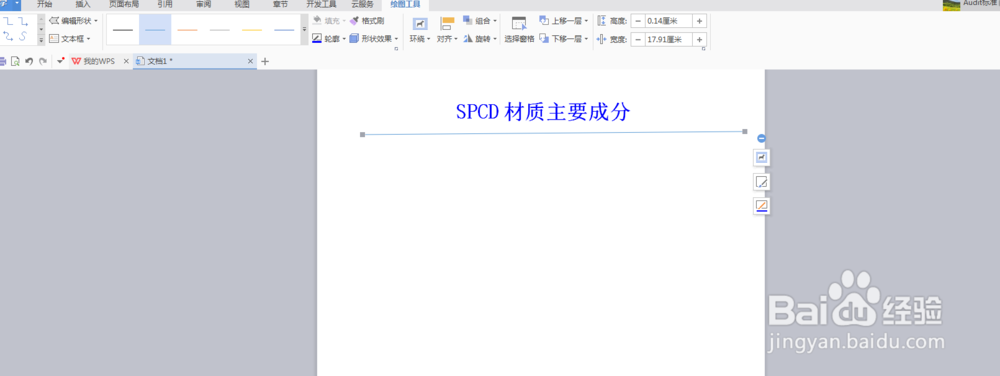Open floating shape style icon
The image size is (1000, 376).
(x=761, y=182)
